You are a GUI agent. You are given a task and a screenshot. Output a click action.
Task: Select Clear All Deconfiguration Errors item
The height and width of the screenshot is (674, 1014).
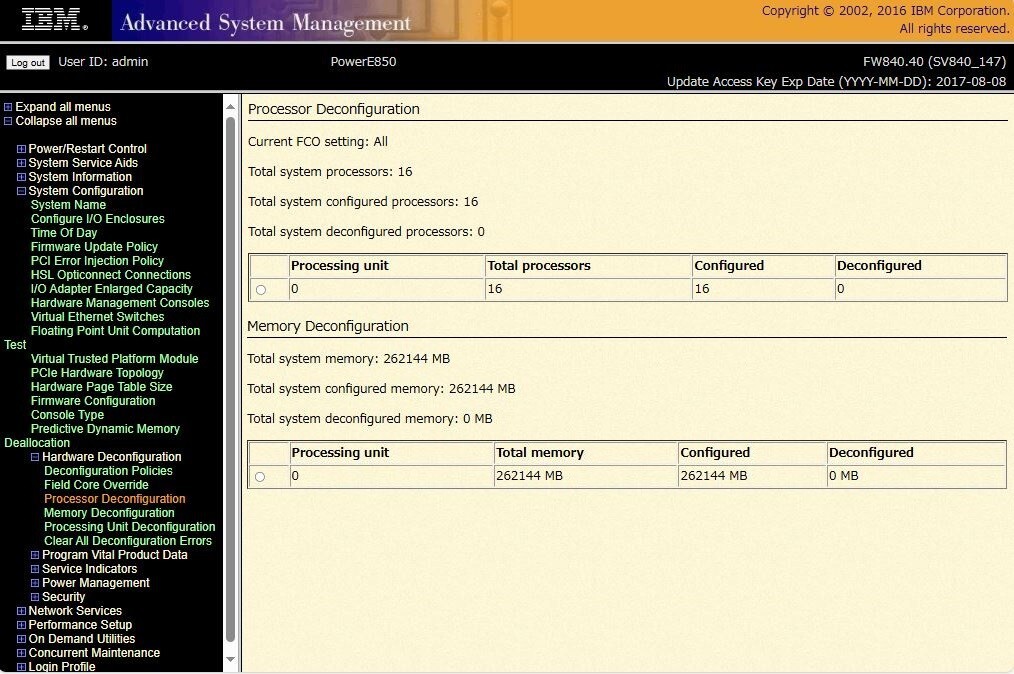click(128, 541)
